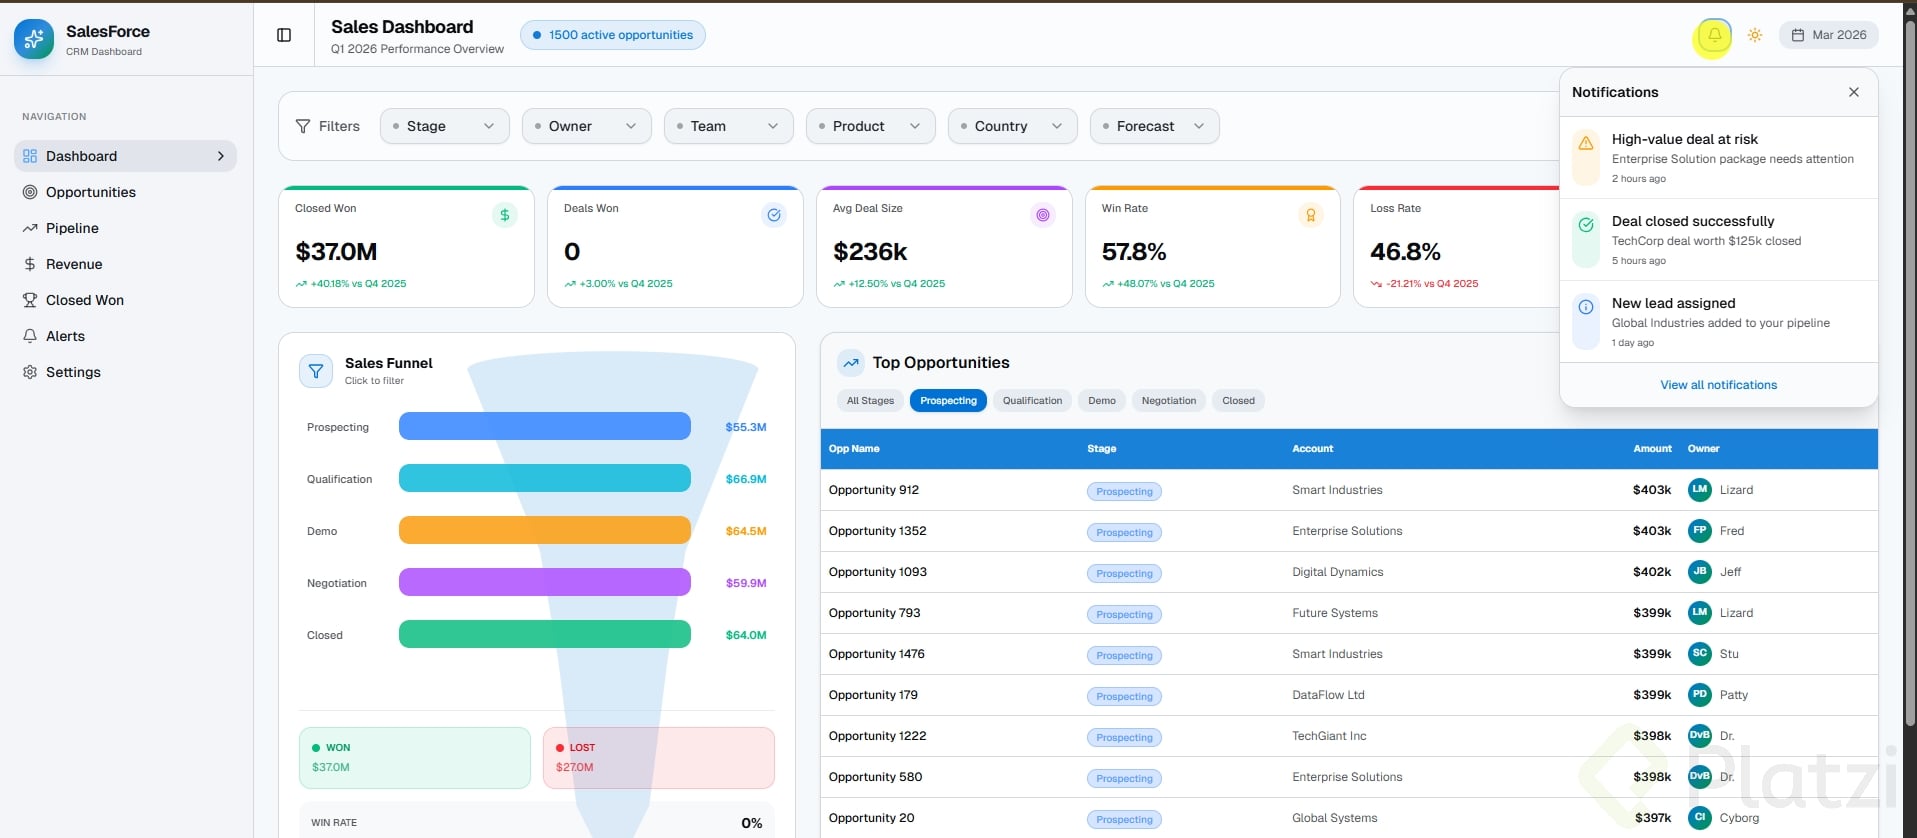
Task: Open the Pipeline navigation item
Action: (x=125, y=228)
